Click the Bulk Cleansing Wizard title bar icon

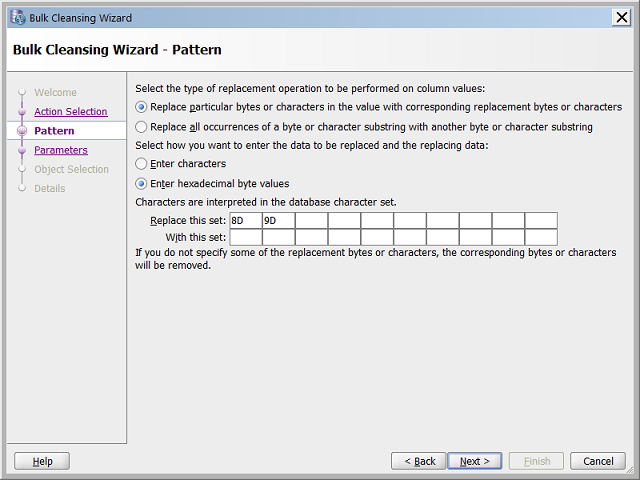(x=16, y=17)
